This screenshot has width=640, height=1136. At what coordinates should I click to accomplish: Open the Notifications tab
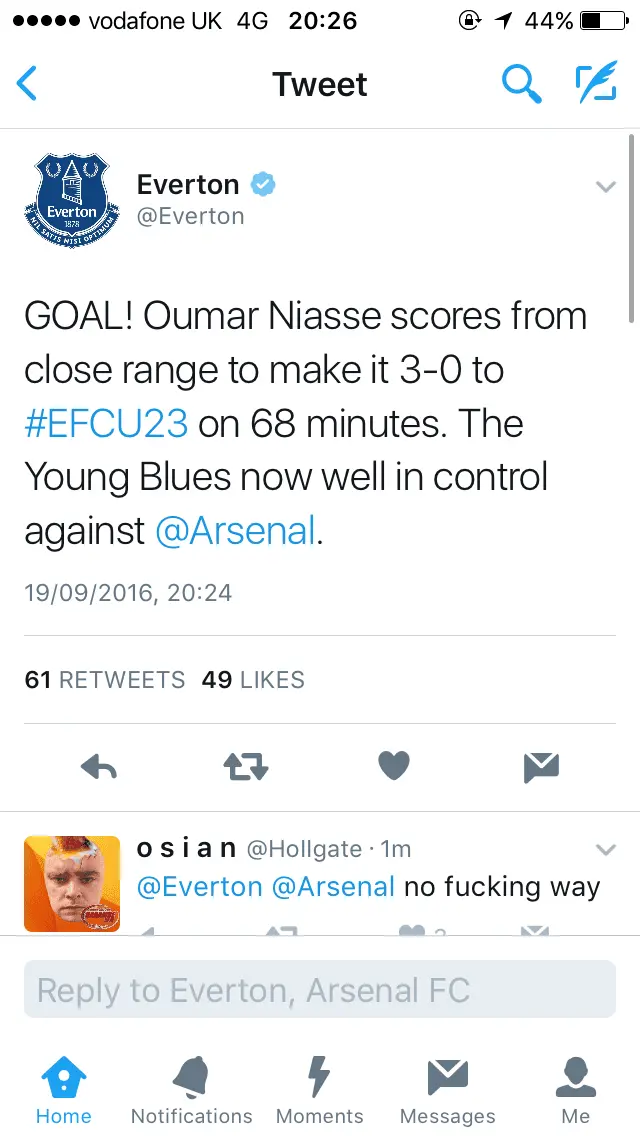click(x=191, y=1090)
